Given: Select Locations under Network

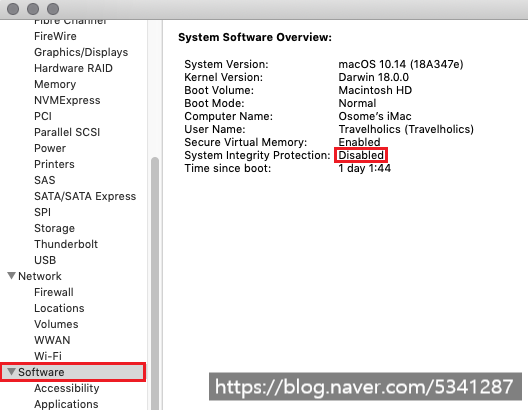Looking at the screenshot, I should [x=59, y=308].
